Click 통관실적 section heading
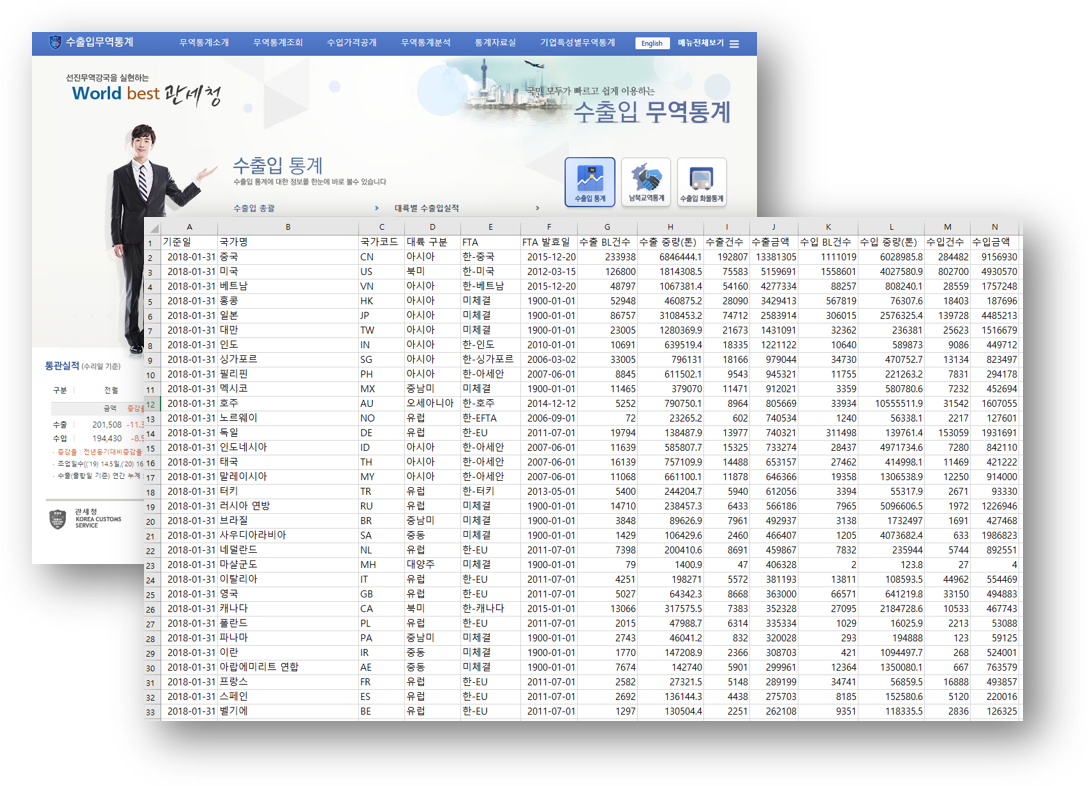This screenshot has width=1088, height=786. click(x=62, y=366)
